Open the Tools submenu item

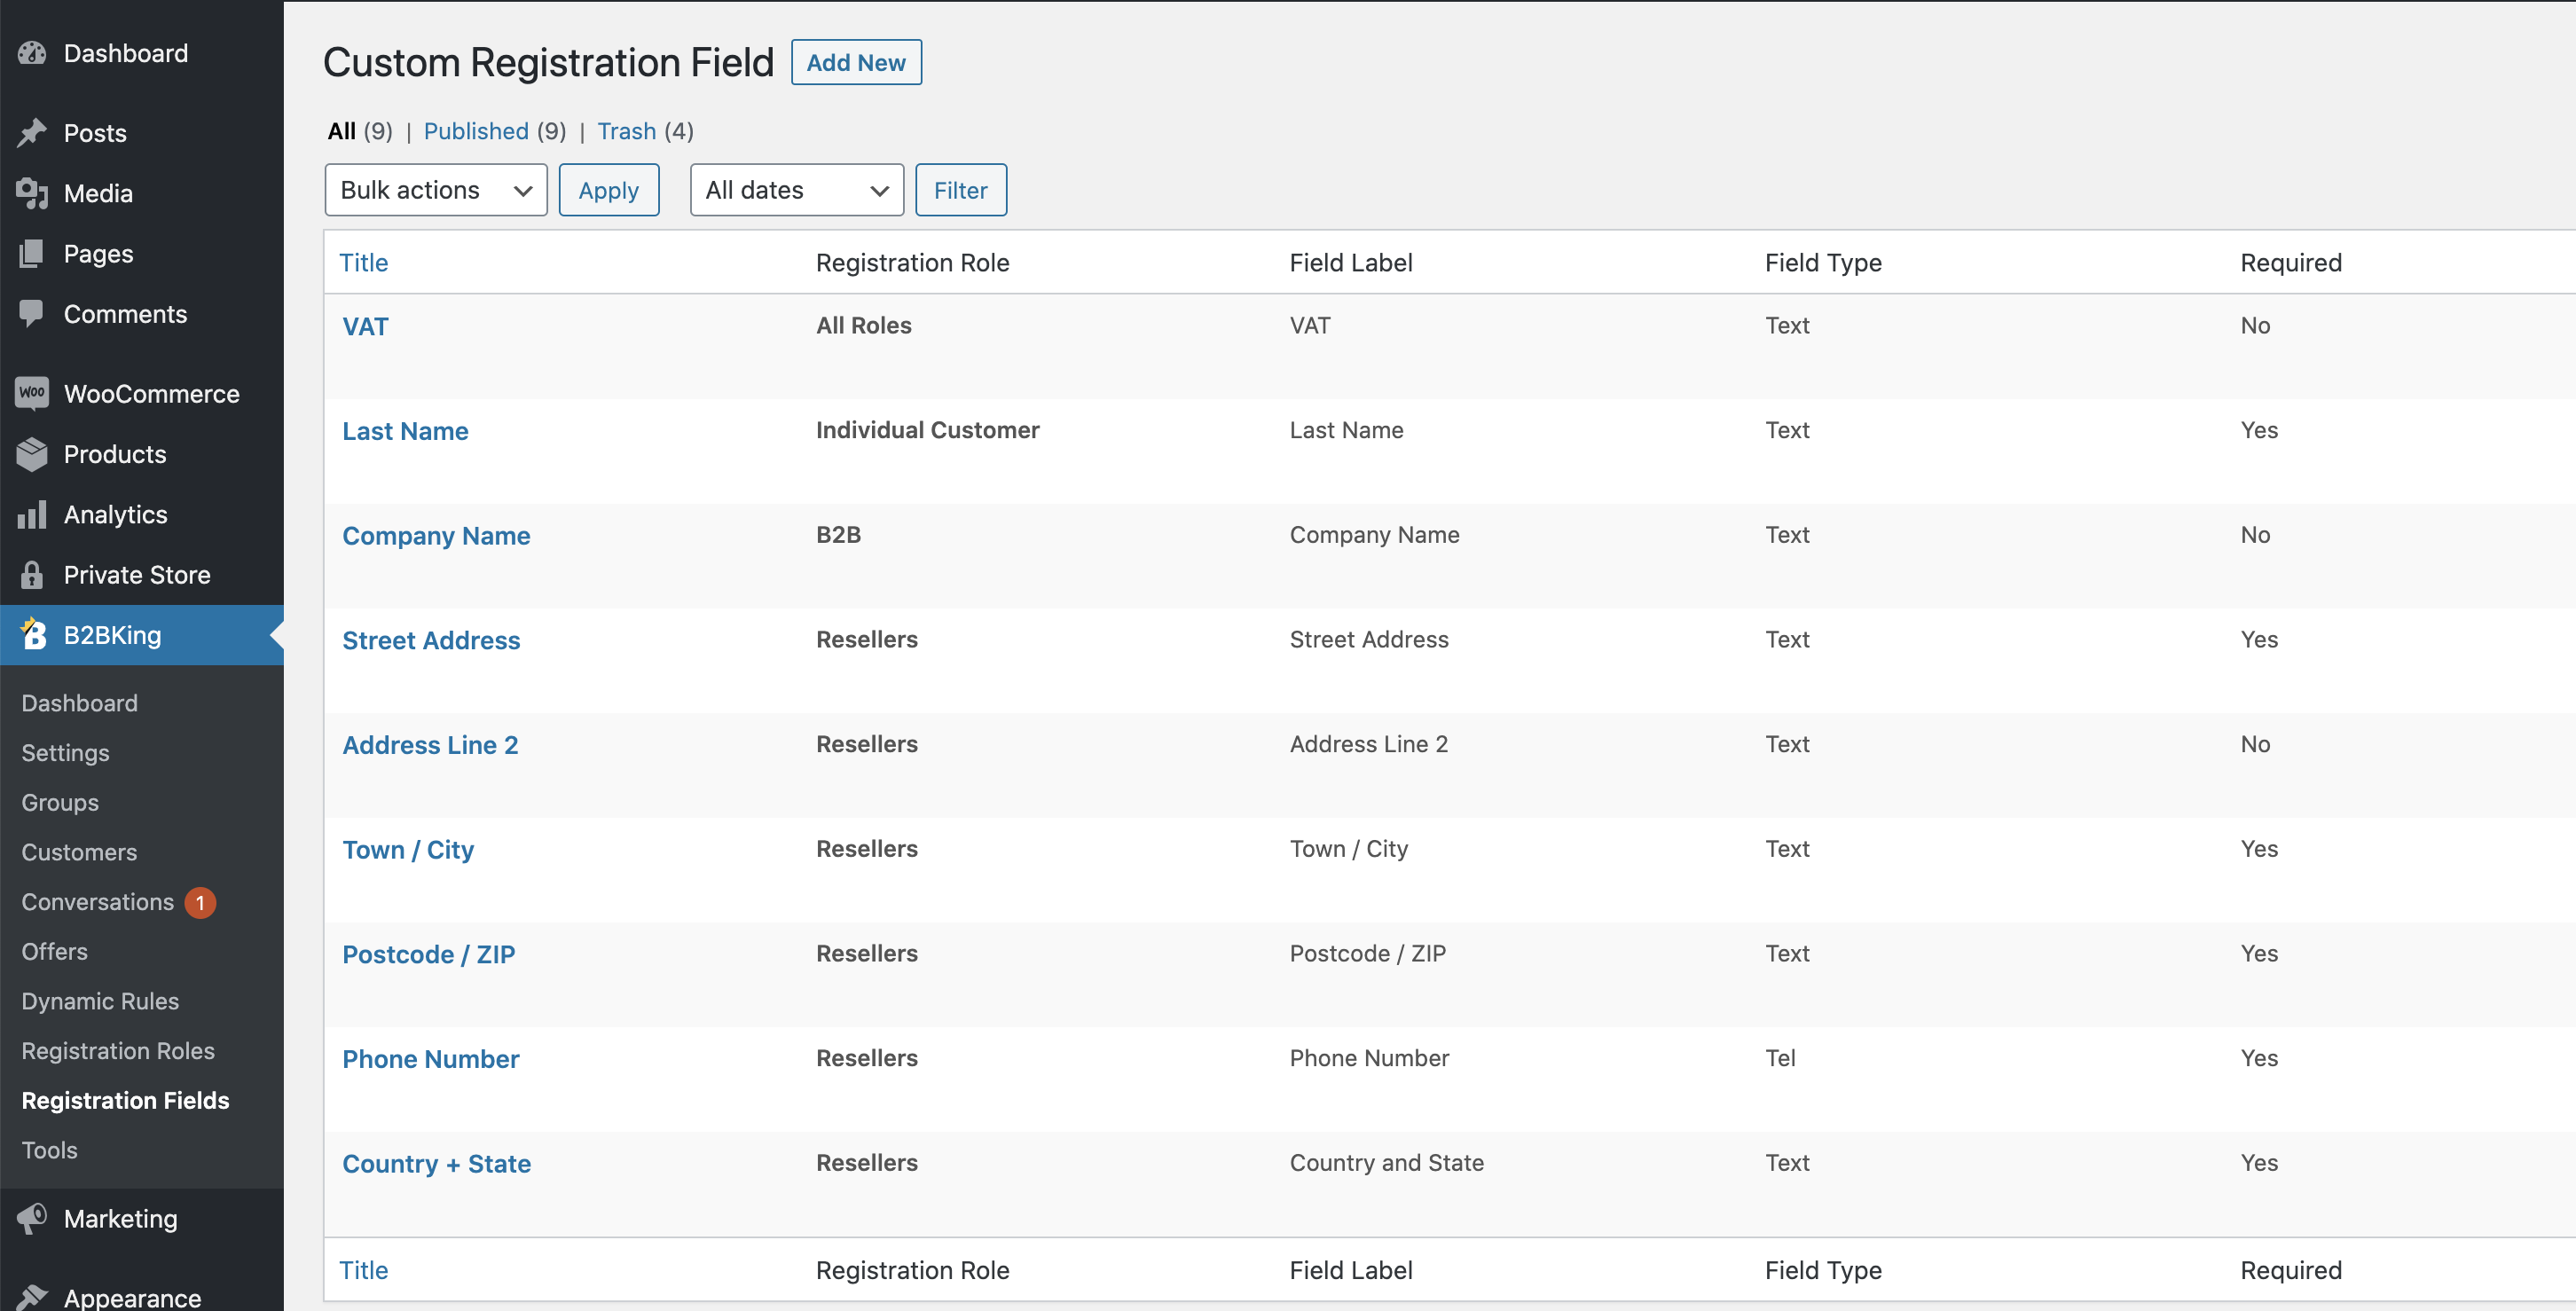coord(50,1150)
